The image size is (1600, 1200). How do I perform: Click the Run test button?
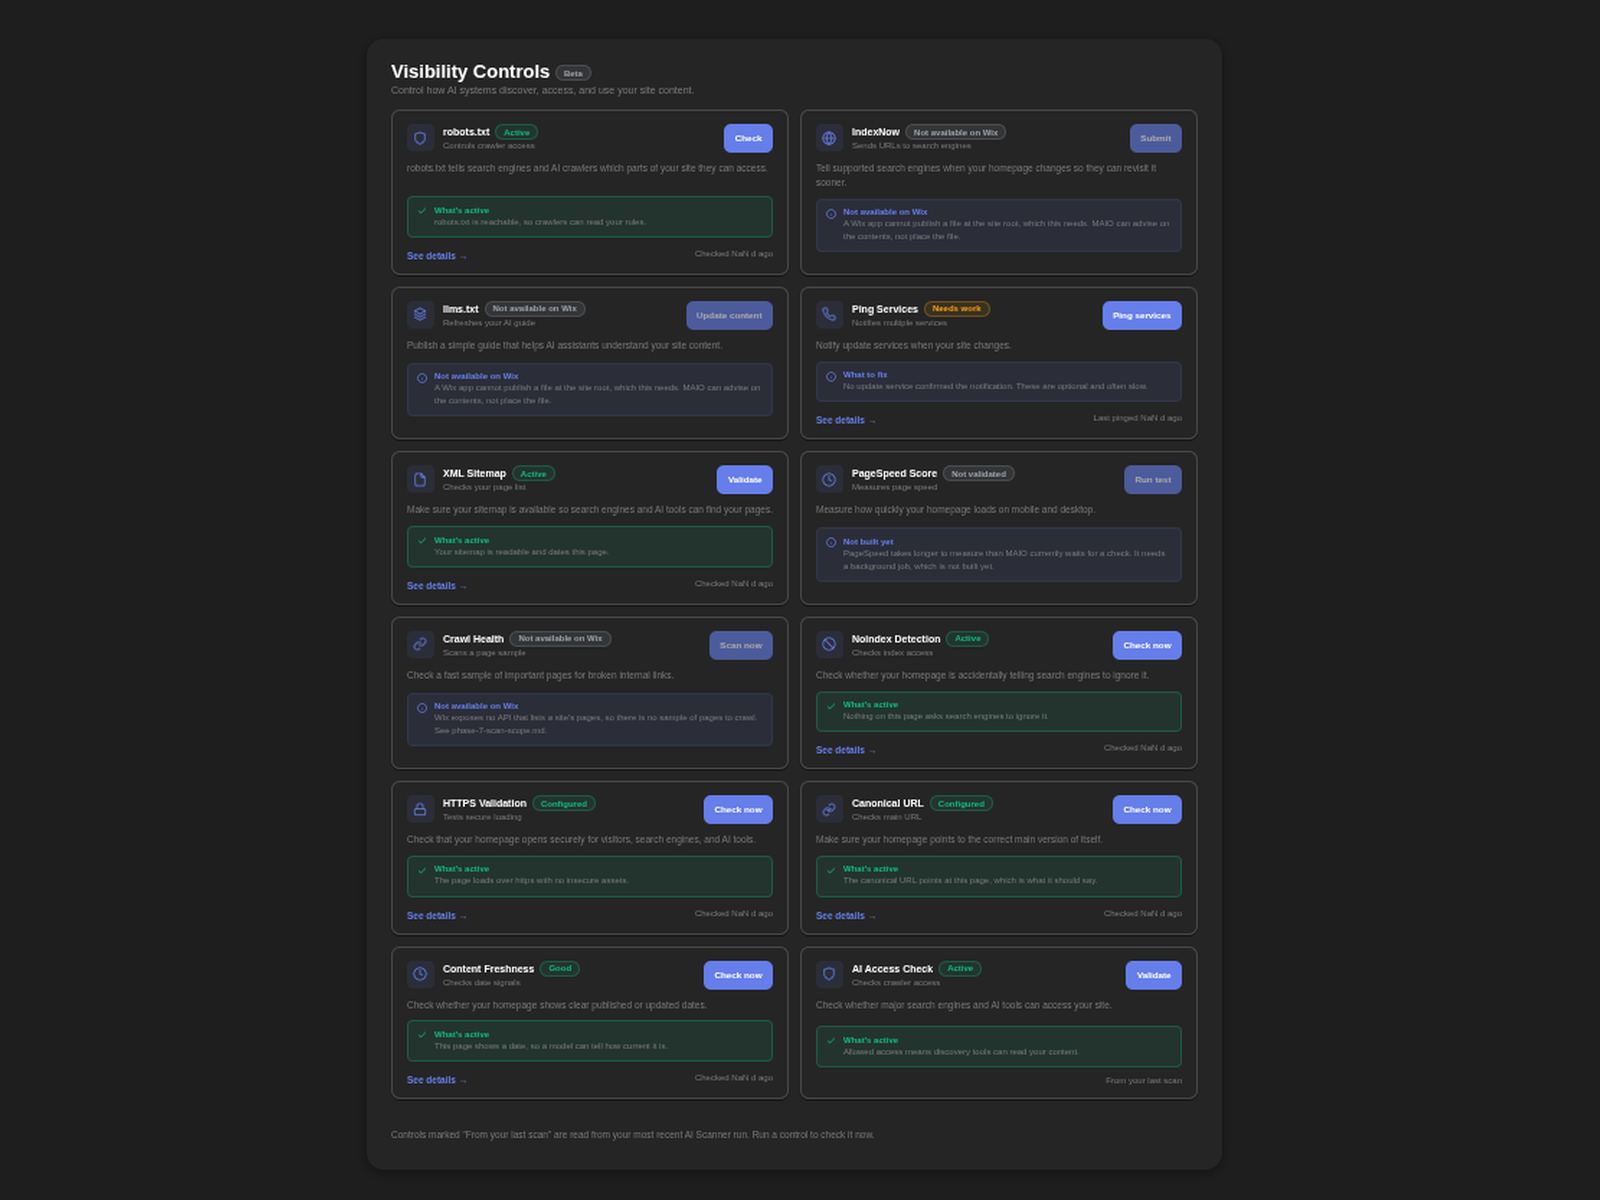click(1153, 480)
